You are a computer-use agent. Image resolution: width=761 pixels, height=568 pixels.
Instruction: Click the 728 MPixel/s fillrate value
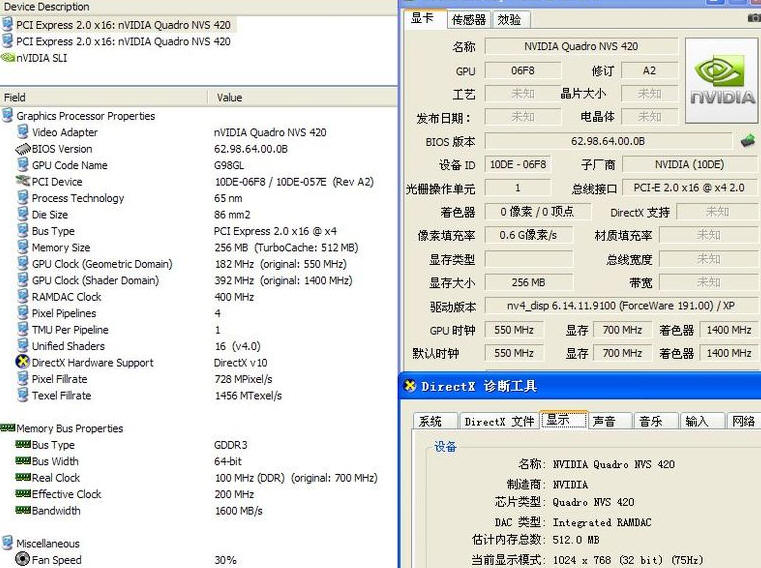click(244, 379)
